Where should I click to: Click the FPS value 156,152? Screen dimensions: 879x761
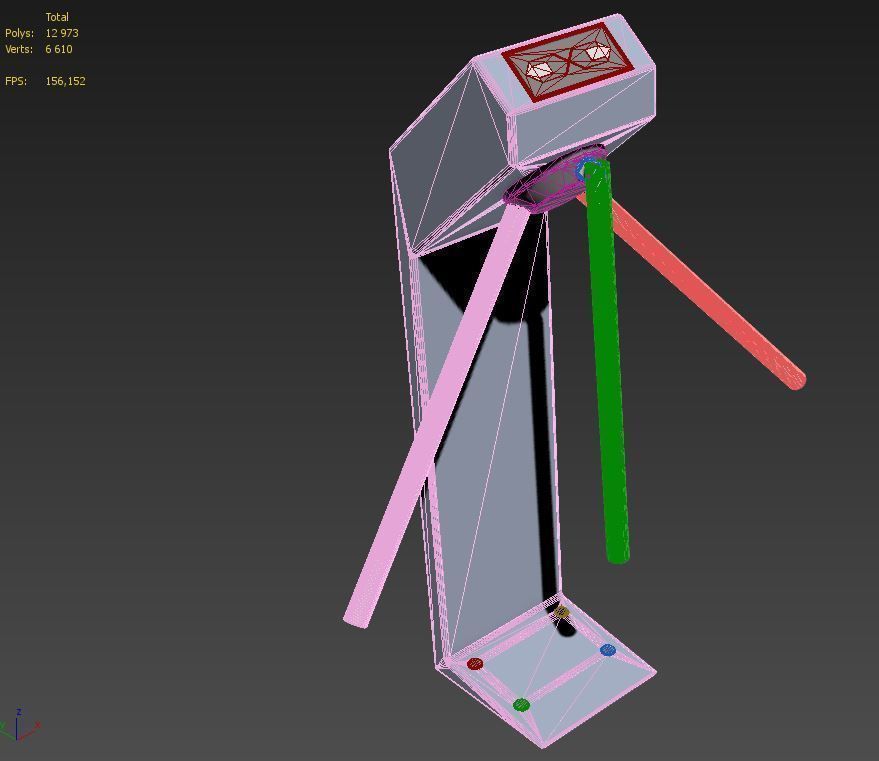point(66,81)
